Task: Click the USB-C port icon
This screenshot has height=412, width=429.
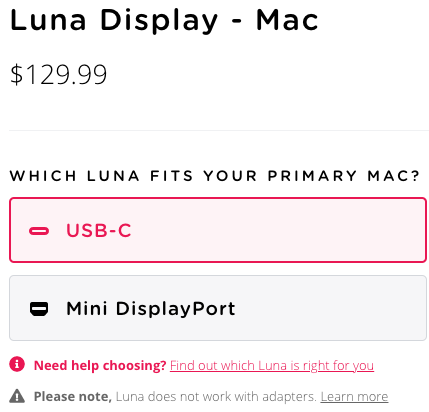Action: 39,231
